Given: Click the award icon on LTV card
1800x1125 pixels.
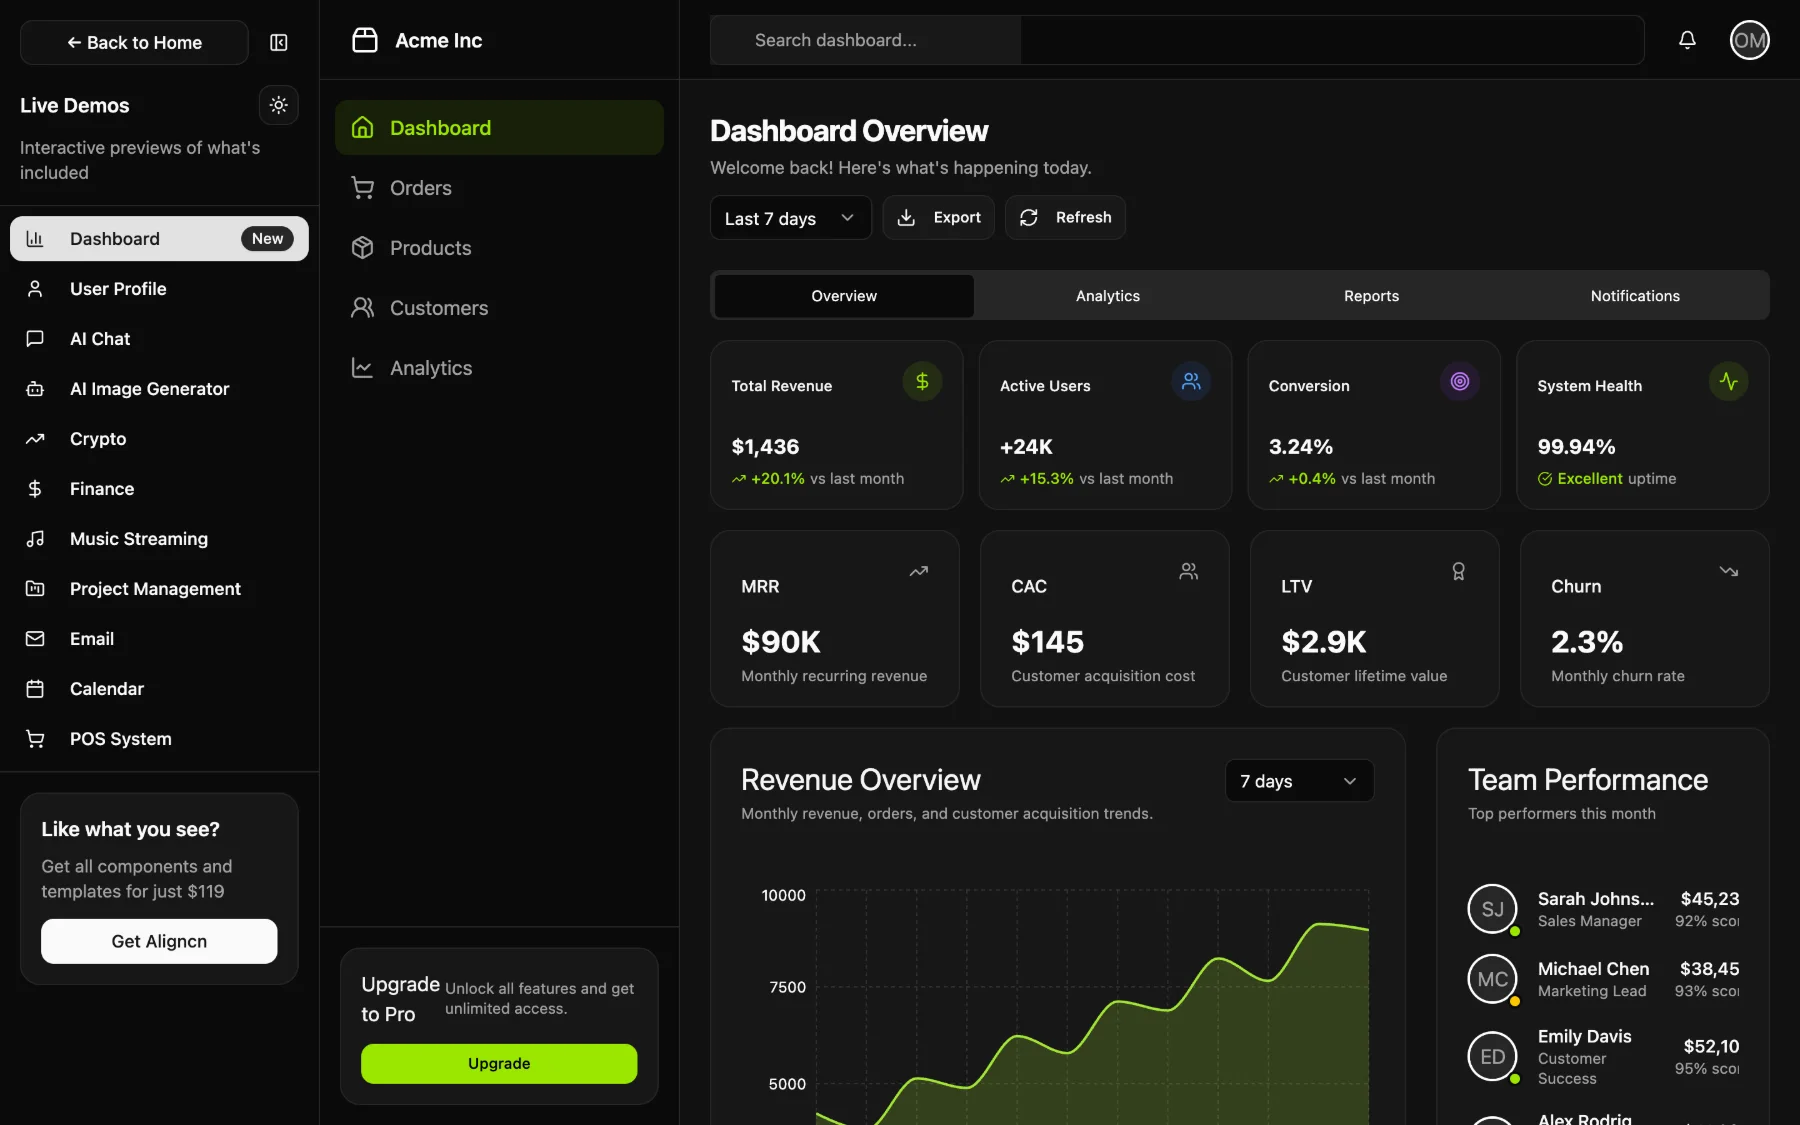Looking at the screenshot, I should click(1459, 571).
